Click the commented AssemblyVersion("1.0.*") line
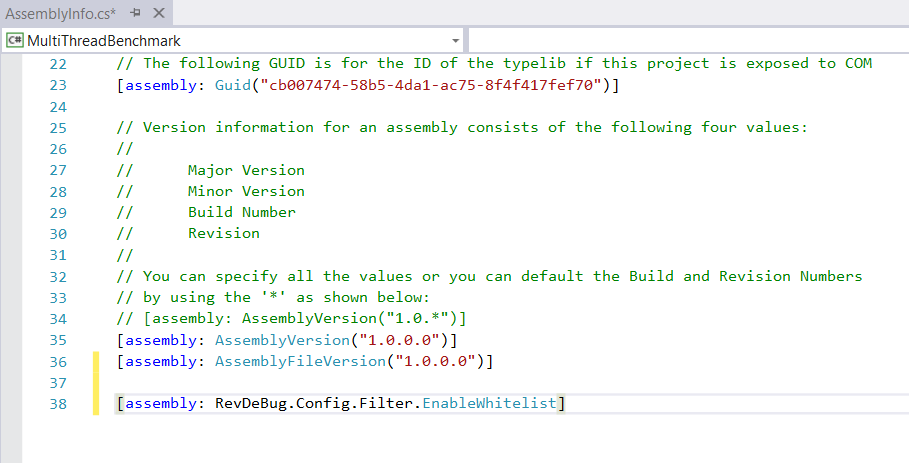The image size is (909, 463). point(291,319)
